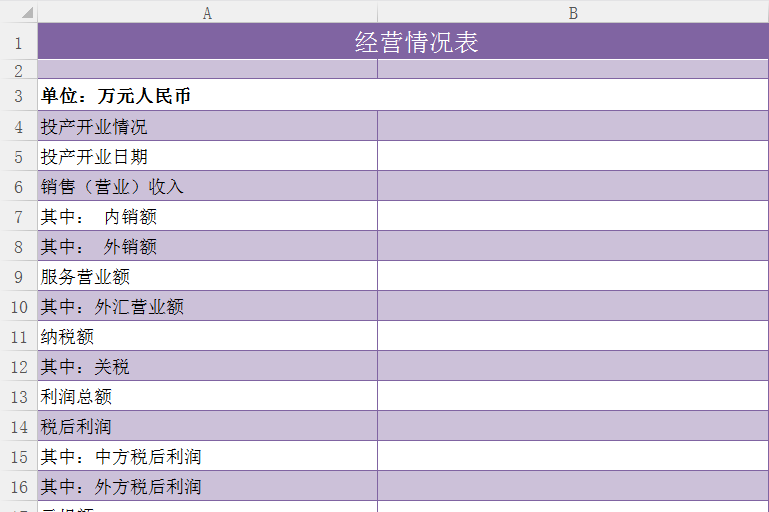The height and width of the screenshot is (512, 769).
Task: Select the 销售（营业）收入 cell
Action: pyautogui.click(x=112, y=187)
